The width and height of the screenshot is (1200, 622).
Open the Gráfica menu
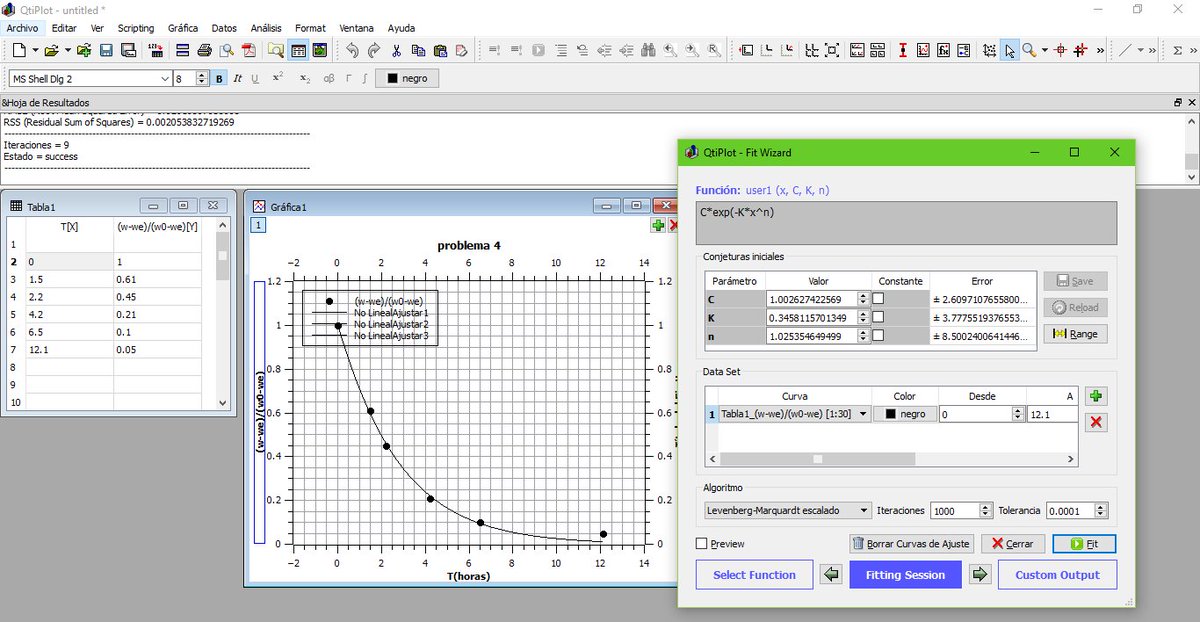click(x=183, y=28)
